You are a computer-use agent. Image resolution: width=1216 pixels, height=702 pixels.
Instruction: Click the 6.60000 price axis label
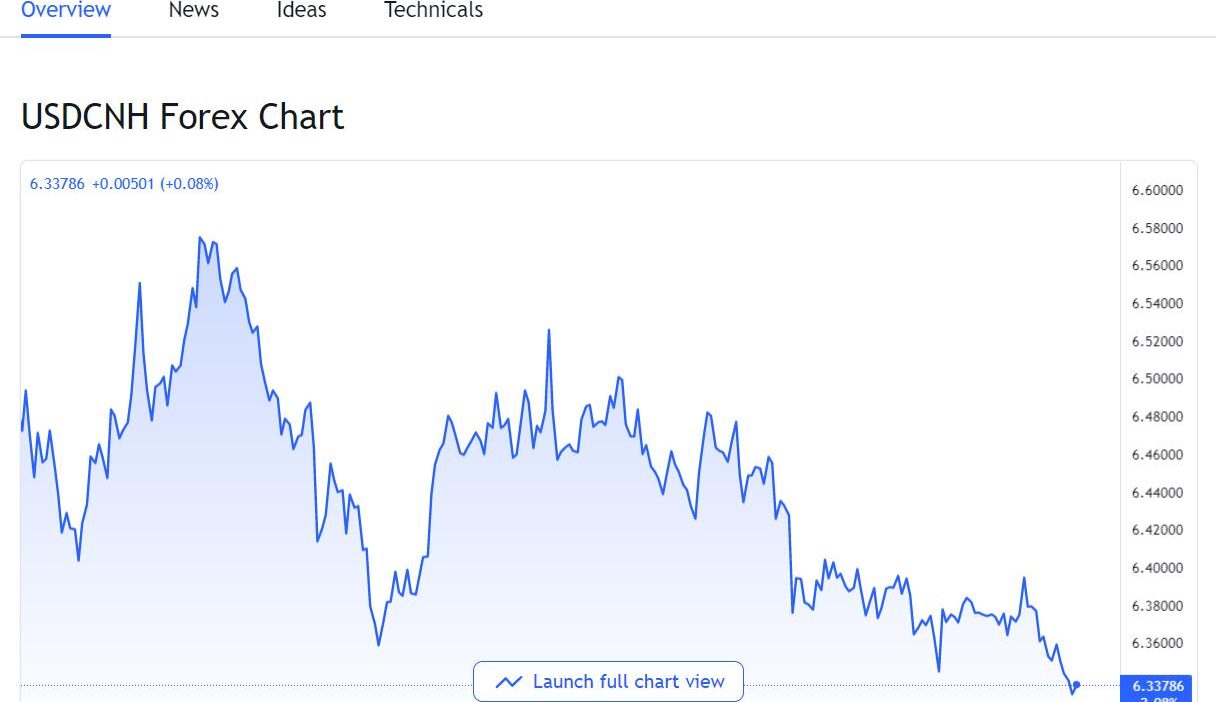(1158, 190)
